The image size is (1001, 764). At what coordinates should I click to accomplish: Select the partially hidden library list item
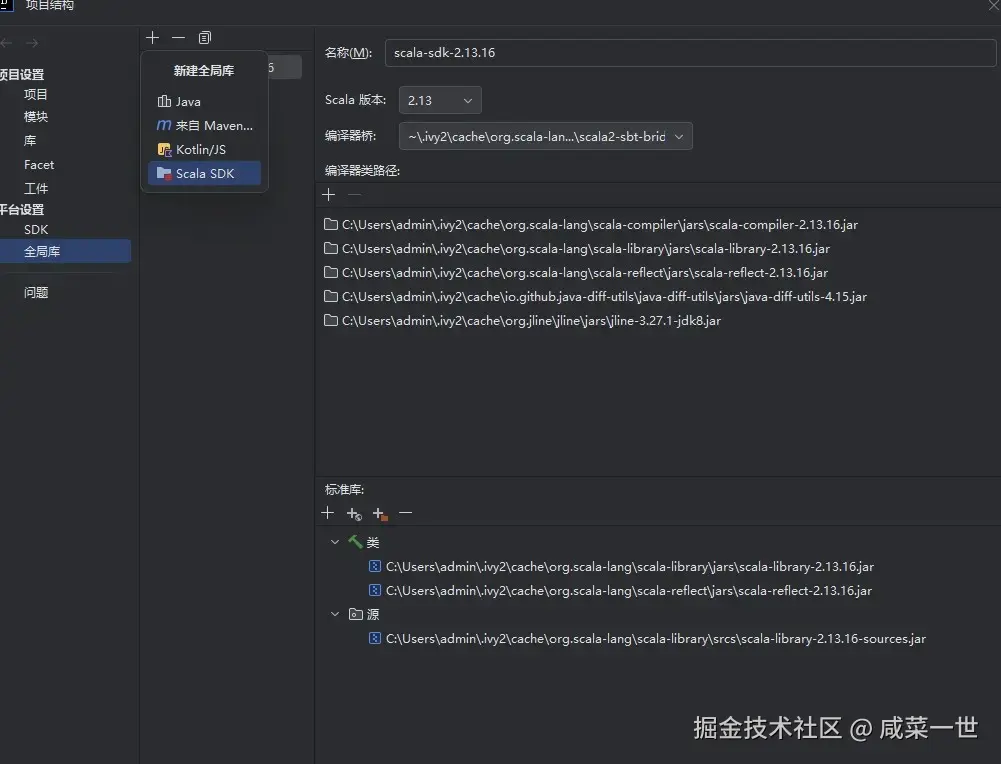click(284, 67)
